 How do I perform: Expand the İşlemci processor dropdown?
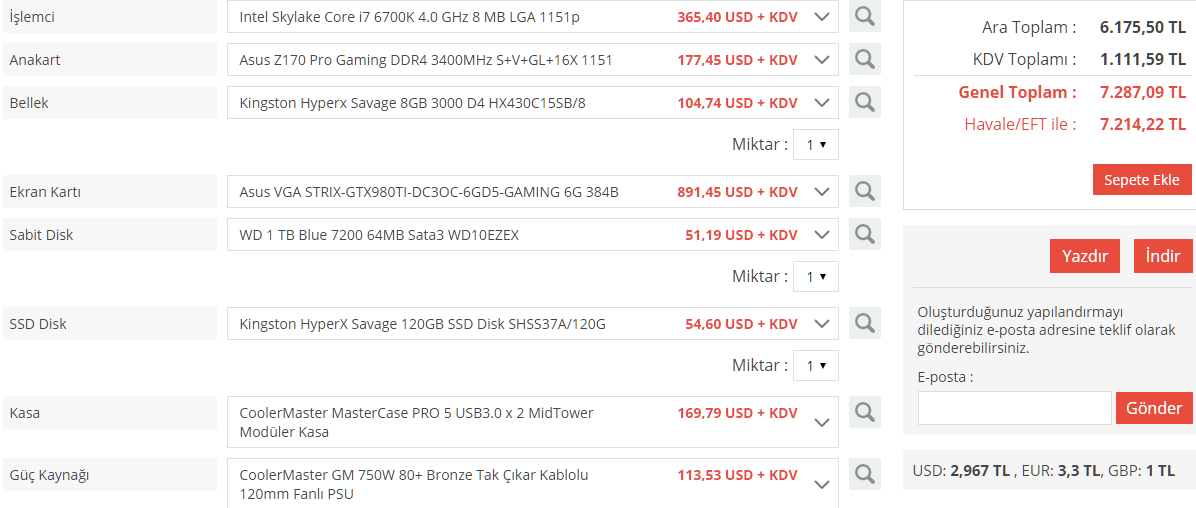click(822, 17)
